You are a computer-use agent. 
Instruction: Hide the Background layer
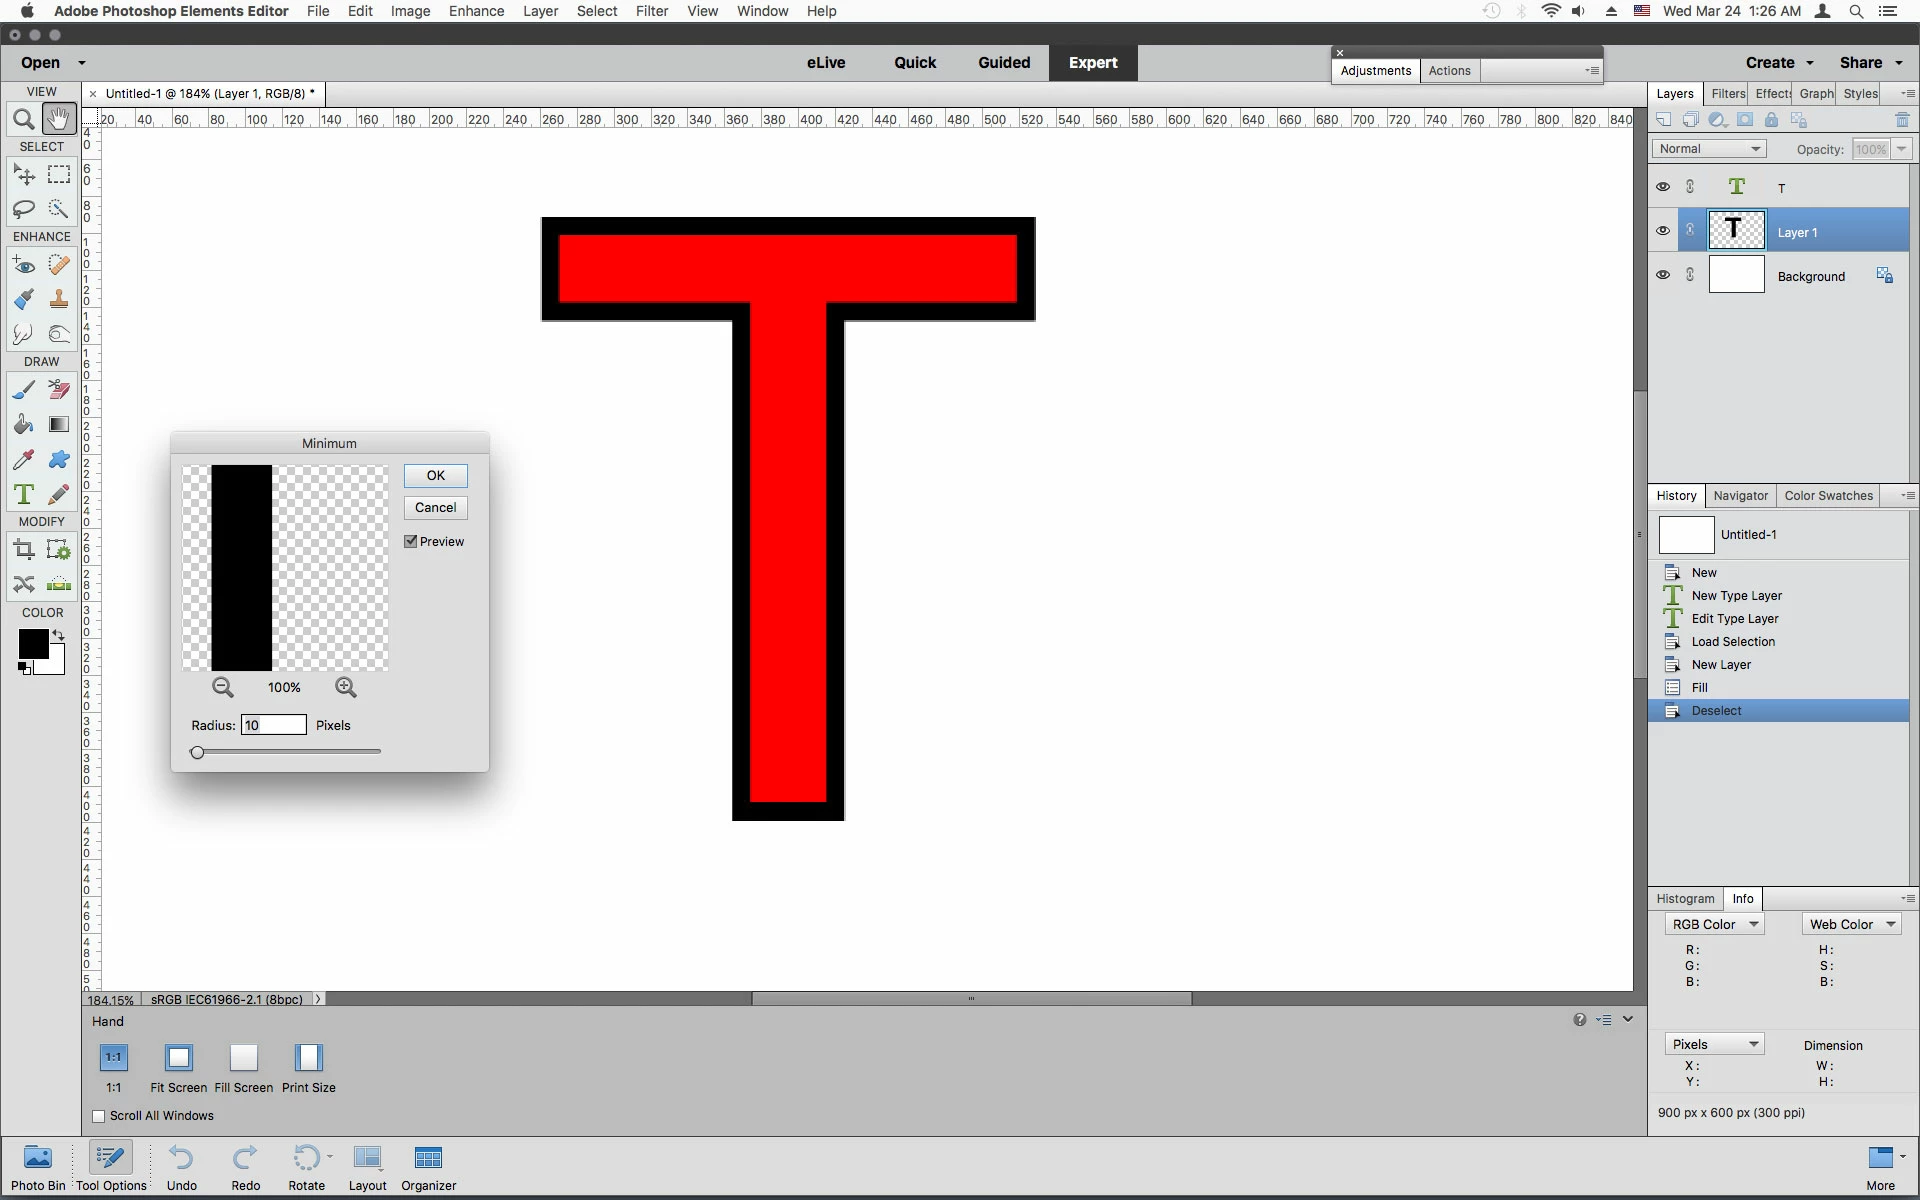[x=1663, y=275]
